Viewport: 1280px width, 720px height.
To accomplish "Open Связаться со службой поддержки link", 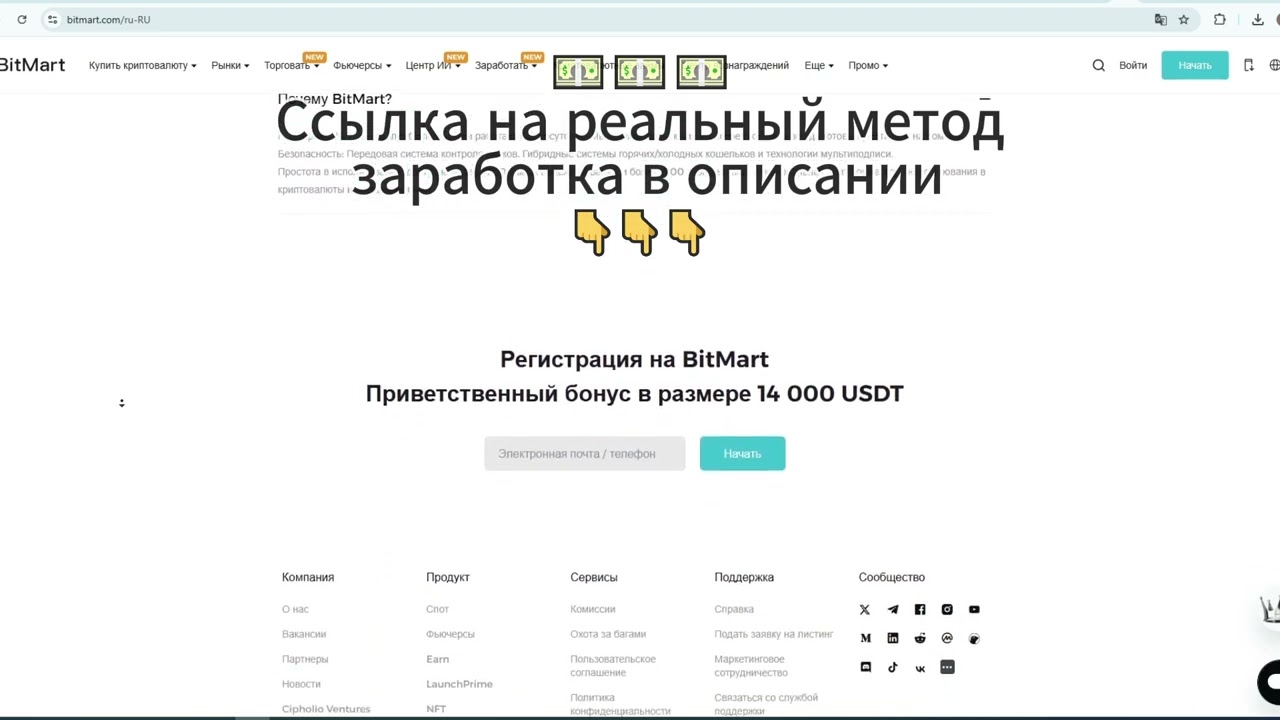I will click(766, 704).
